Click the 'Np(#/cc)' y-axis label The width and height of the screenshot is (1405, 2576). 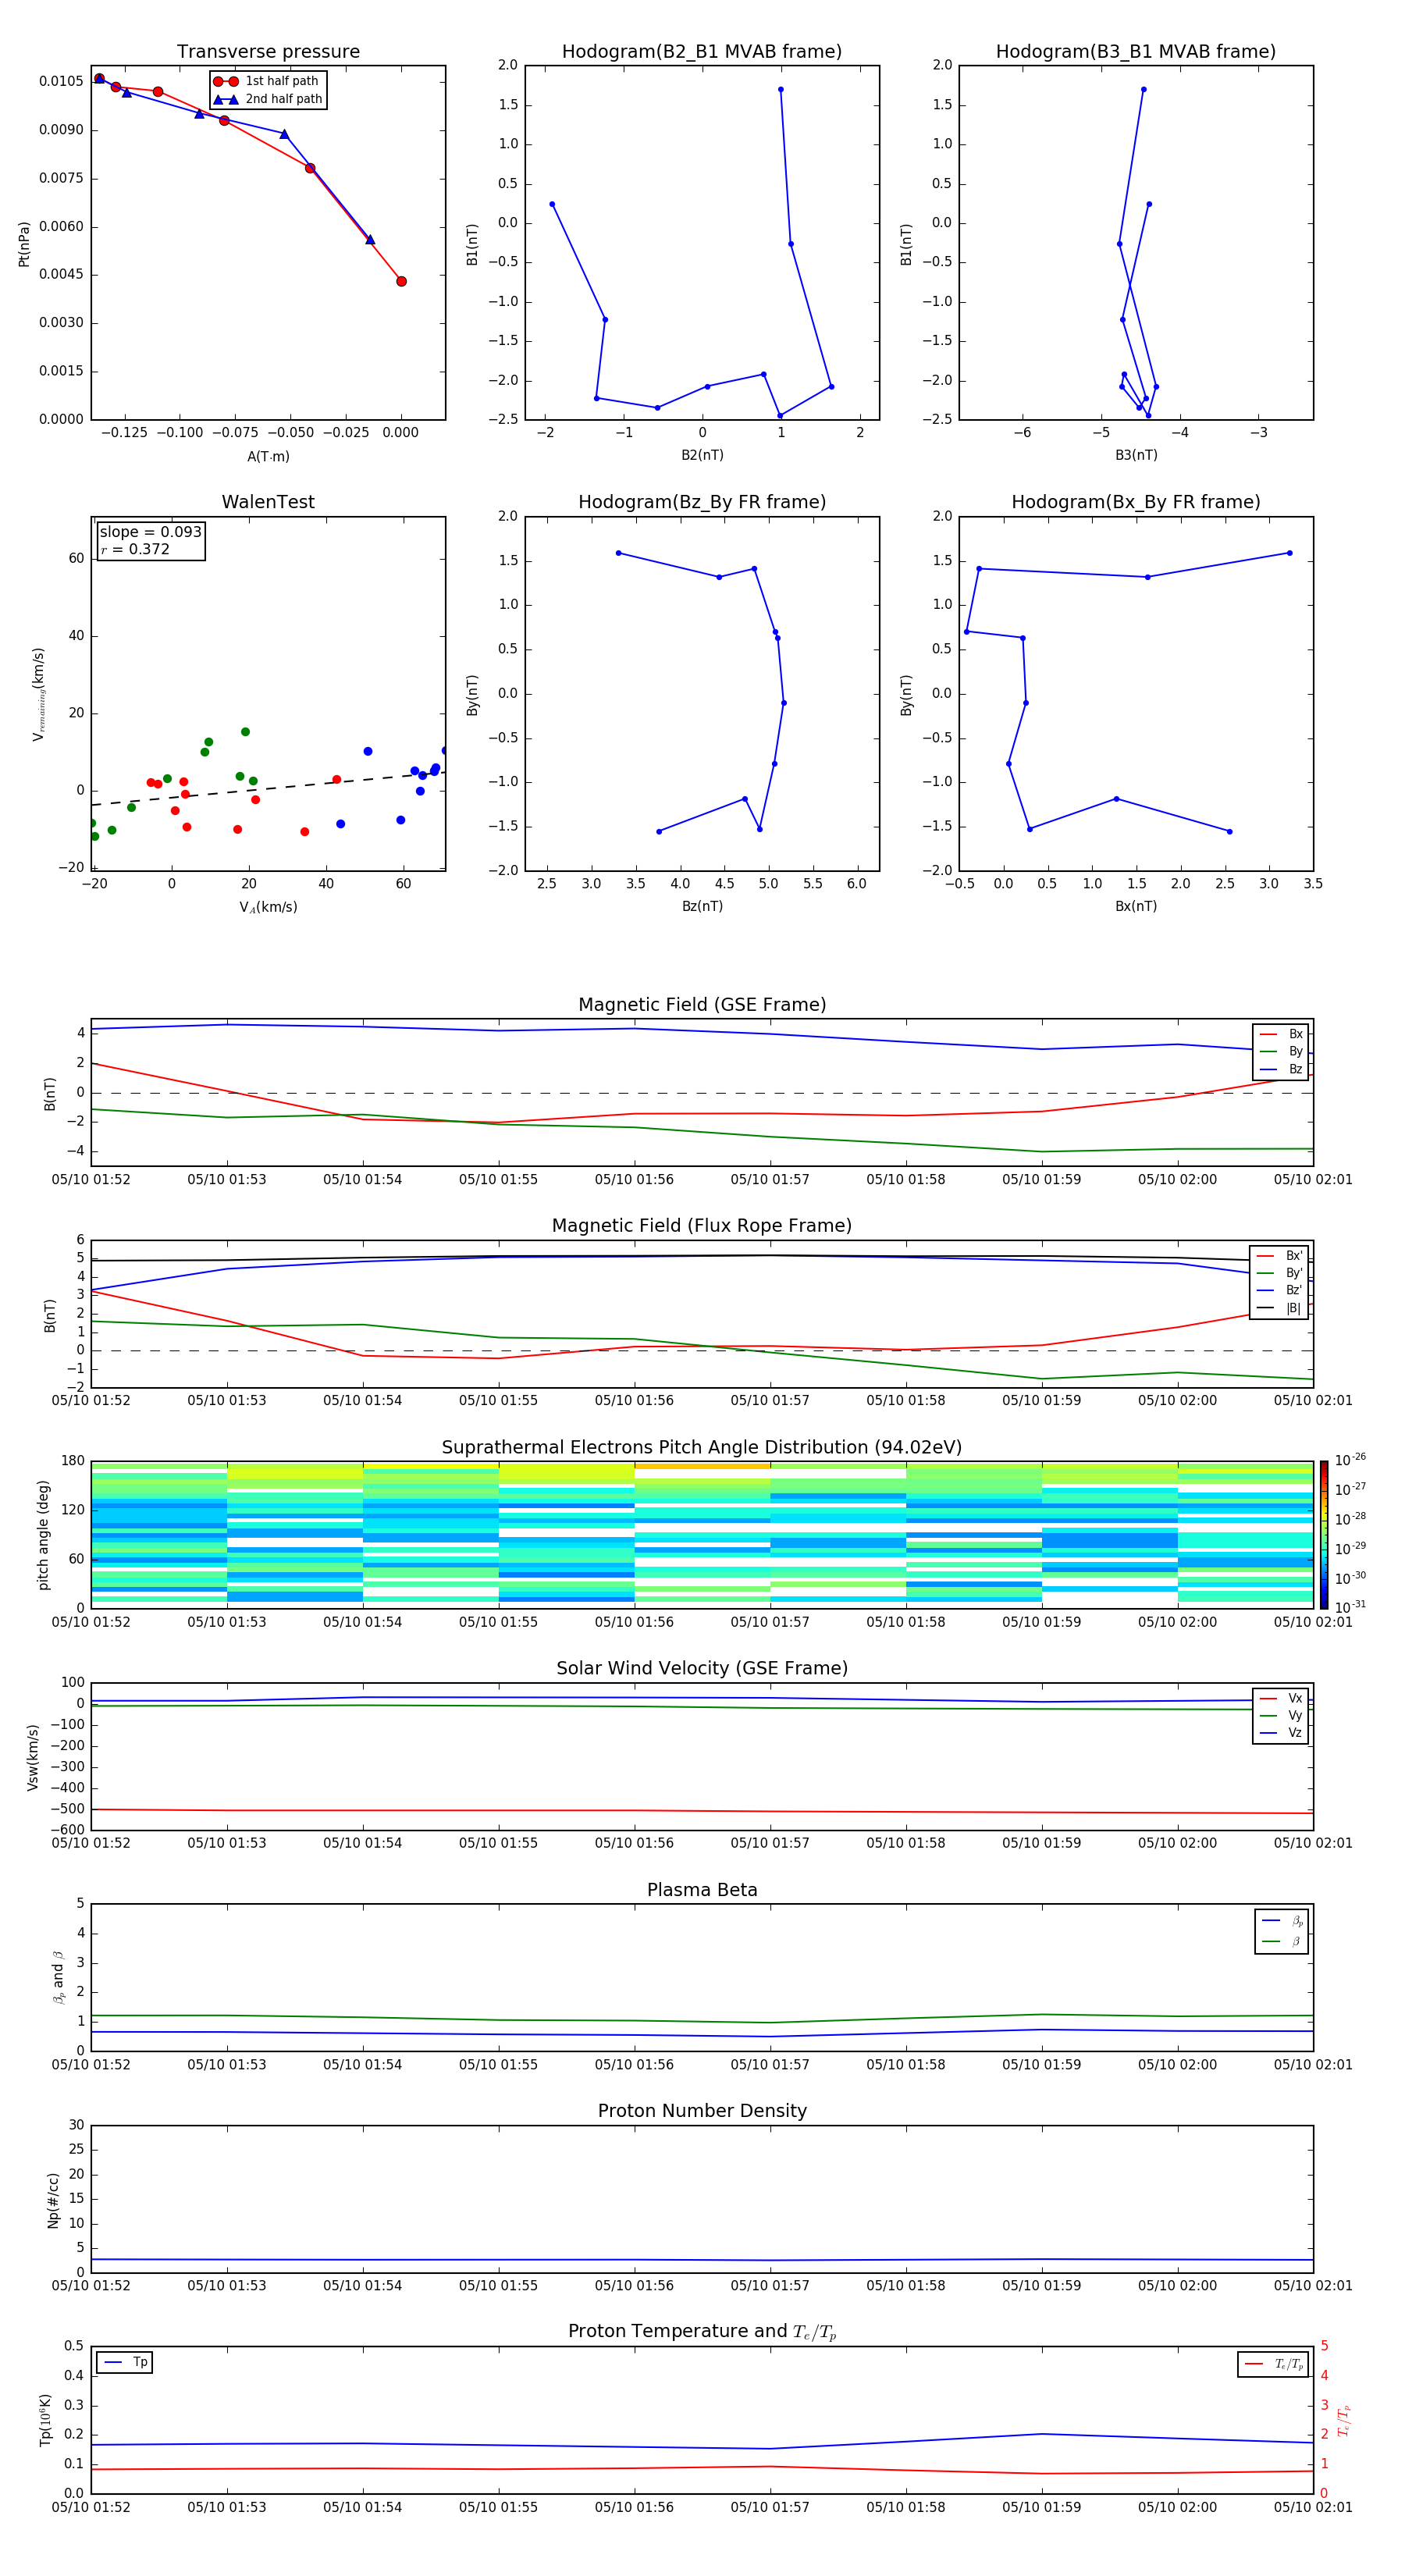53,2200
